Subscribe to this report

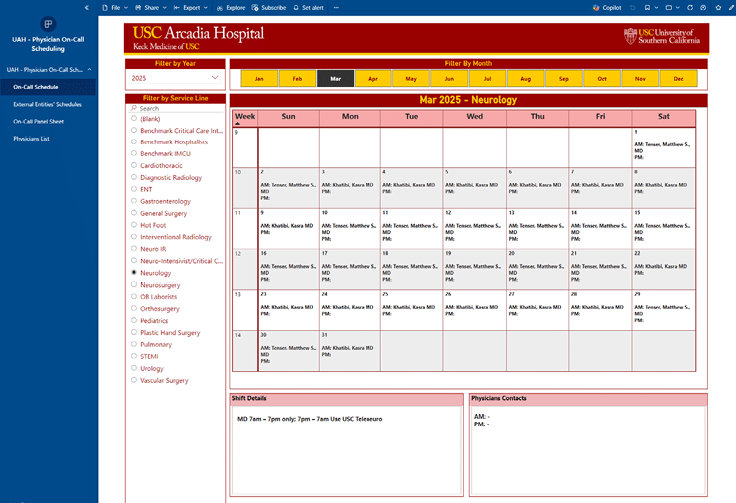pos(268,7)
